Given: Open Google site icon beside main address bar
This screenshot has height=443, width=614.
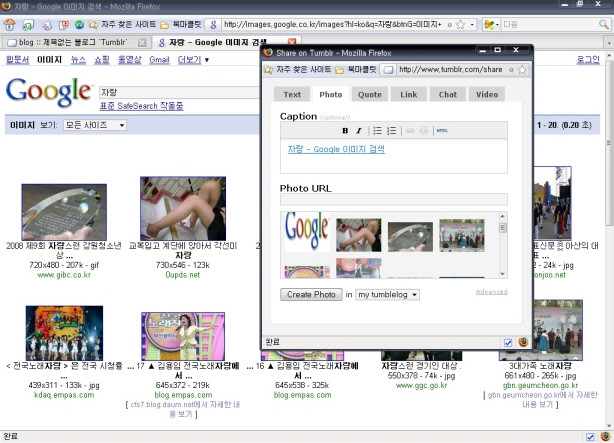Looking at the screenshot, I should [213, 25].
